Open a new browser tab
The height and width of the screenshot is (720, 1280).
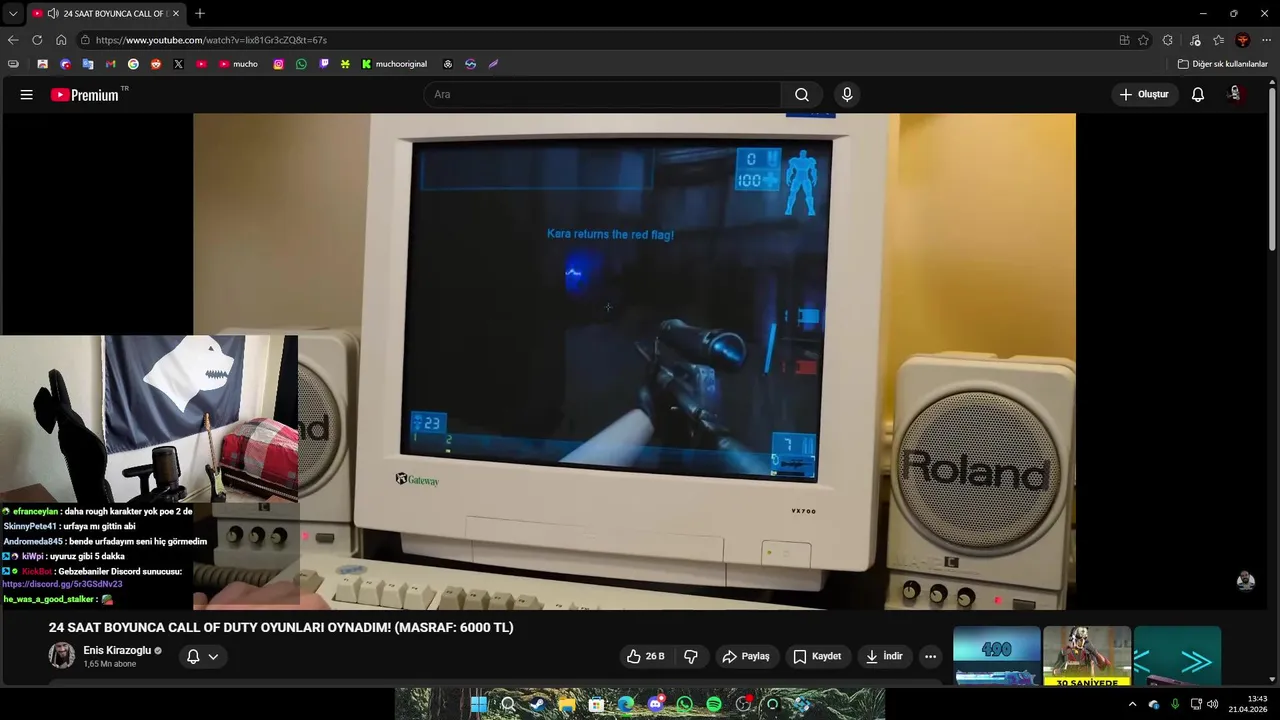(x=200, y=13)
